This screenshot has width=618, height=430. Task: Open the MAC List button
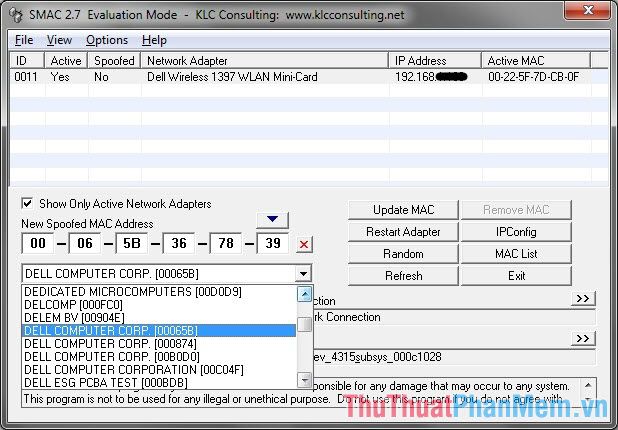coord(516,254)
